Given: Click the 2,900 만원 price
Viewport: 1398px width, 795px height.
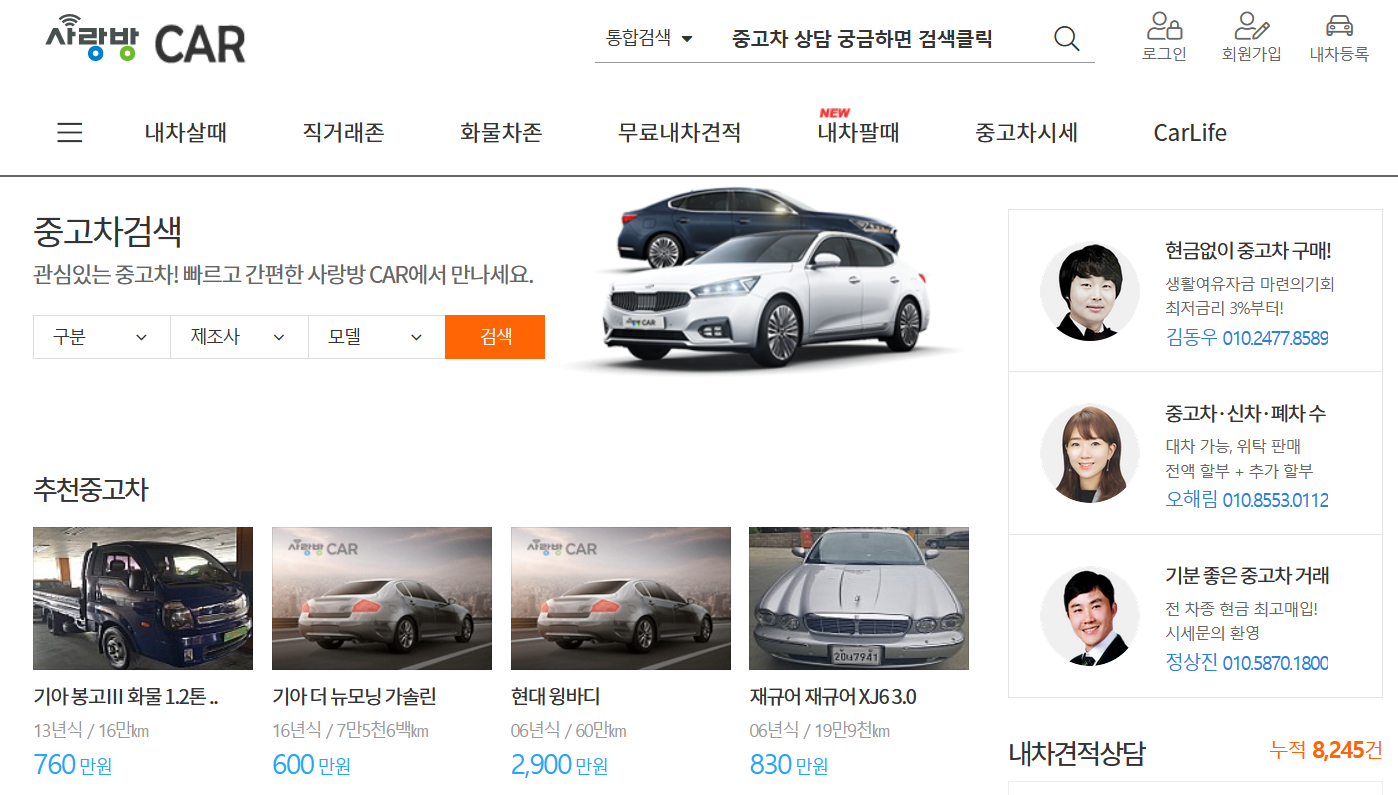Looking at the screenshot, I should coord(559,765).
